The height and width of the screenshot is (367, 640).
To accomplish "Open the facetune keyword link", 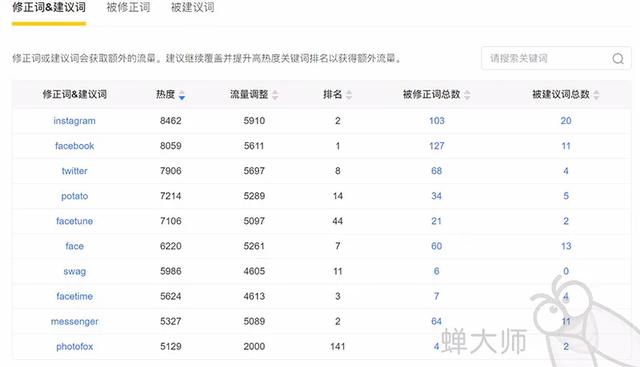I will [x=74, y=221].
